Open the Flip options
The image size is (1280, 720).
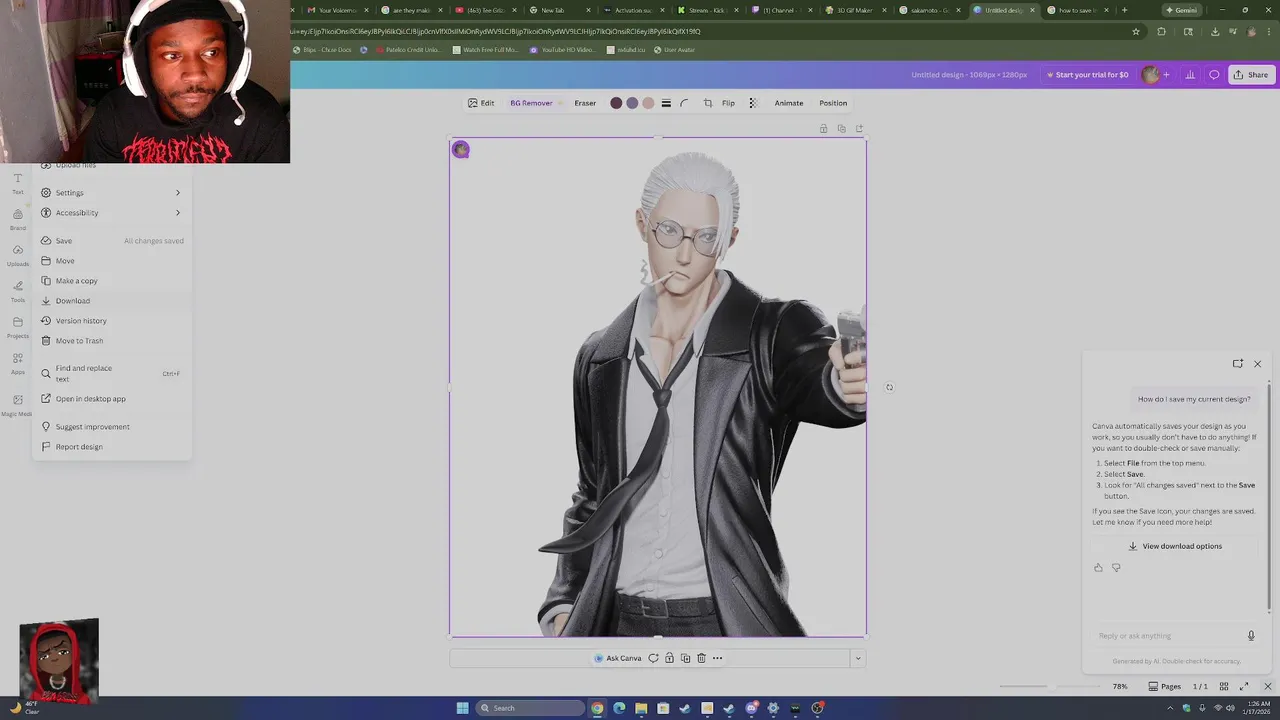click(728, 103)
